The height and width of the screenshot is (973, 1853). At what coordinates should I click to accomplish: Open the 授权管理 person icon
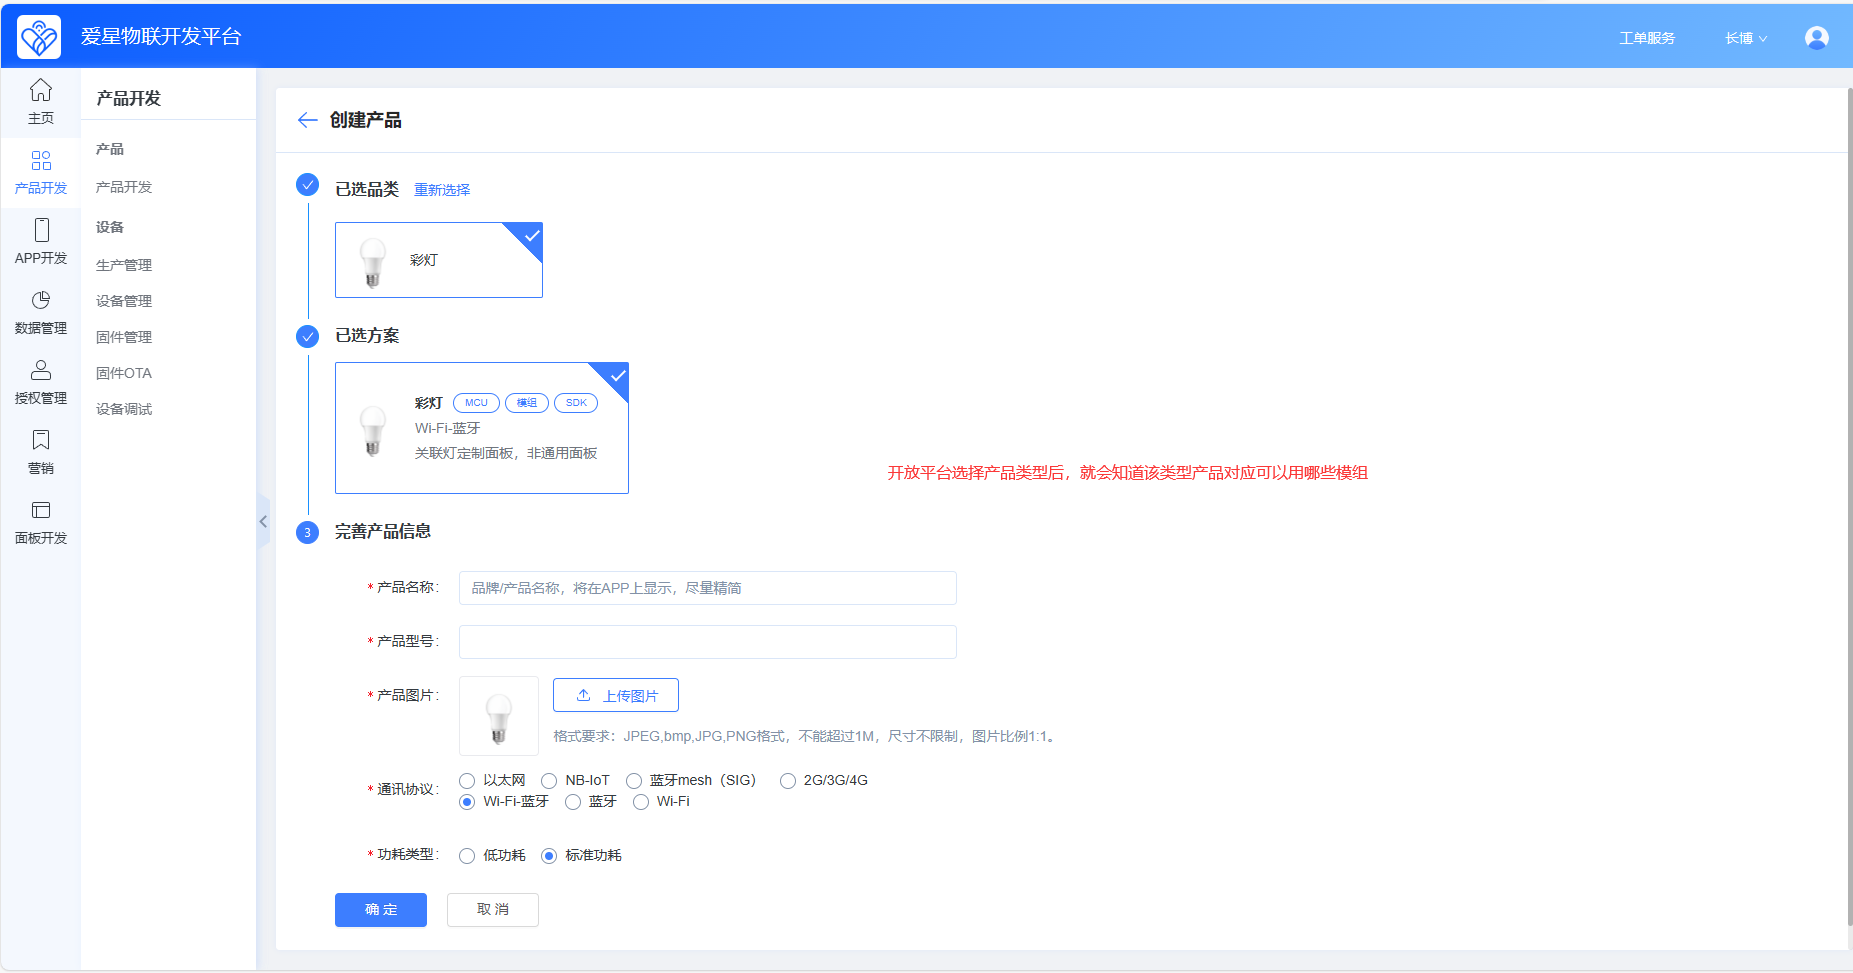coord(41,370)
